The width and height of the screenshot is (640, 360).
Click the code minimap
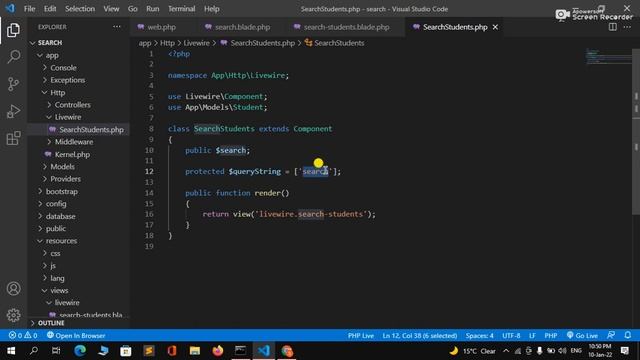(608, 57)
